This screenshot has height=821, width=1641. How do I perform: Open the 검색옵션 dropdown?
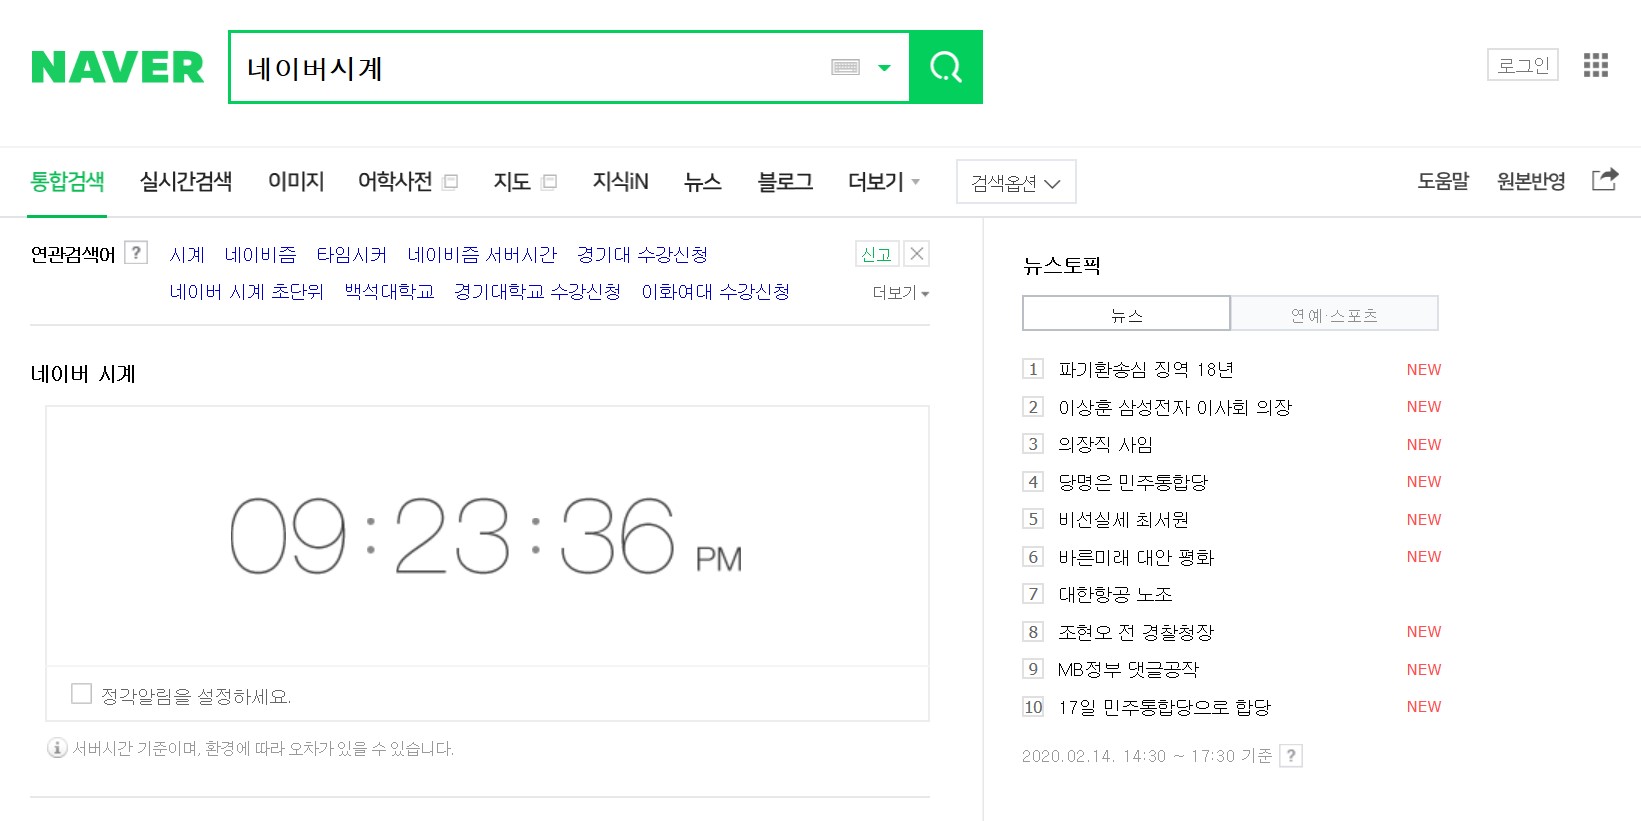point(1016,182)
